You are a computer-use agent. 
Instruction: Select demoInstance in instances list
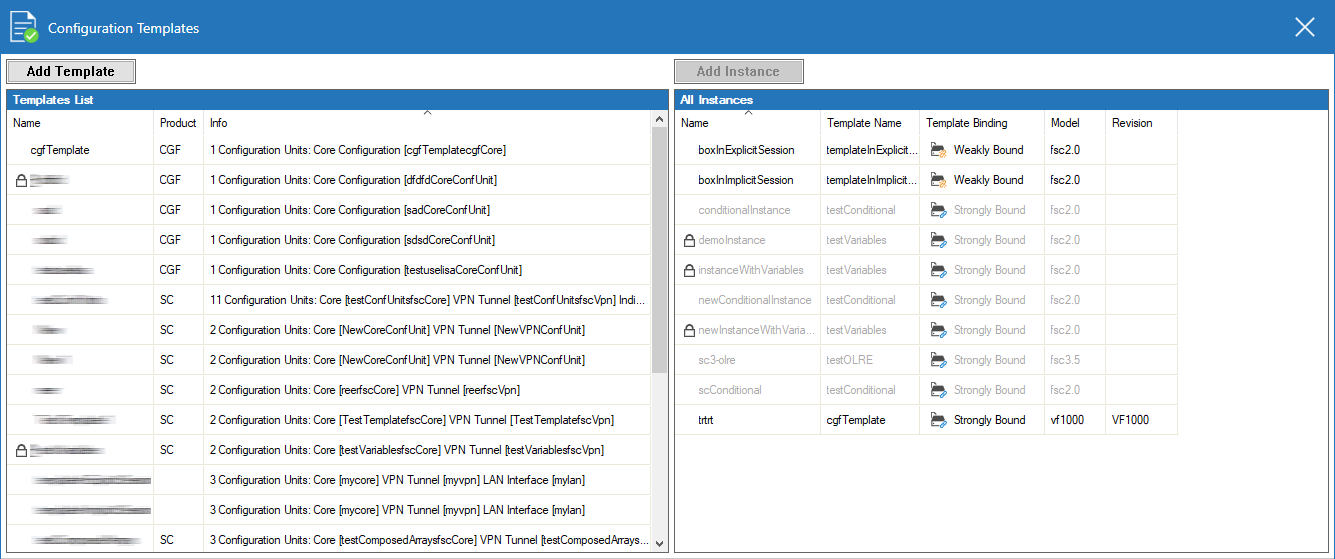pyautogui.click(x=731, y=240)
